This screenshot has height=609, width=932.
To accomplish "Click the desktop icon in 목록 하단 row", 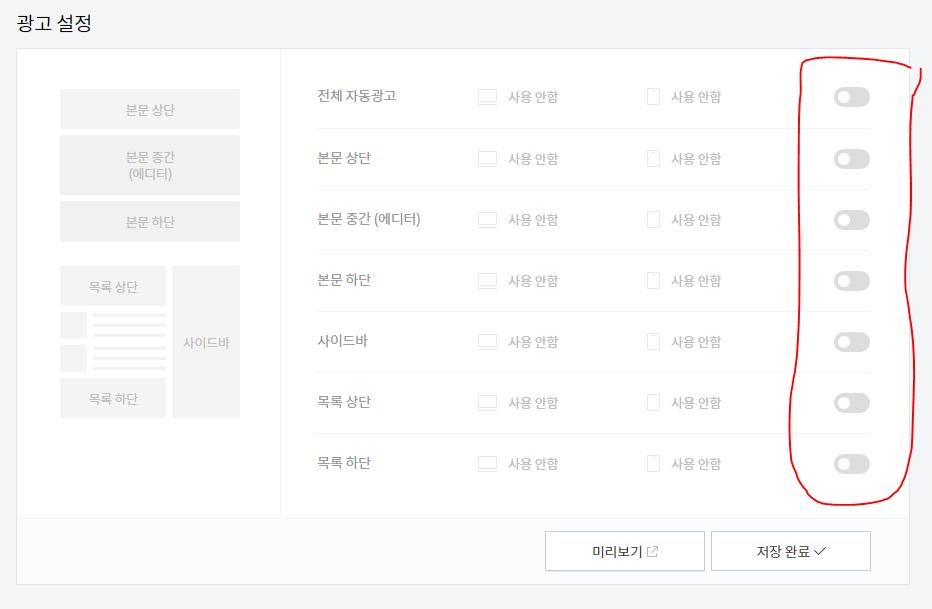I will pos(487,464).
